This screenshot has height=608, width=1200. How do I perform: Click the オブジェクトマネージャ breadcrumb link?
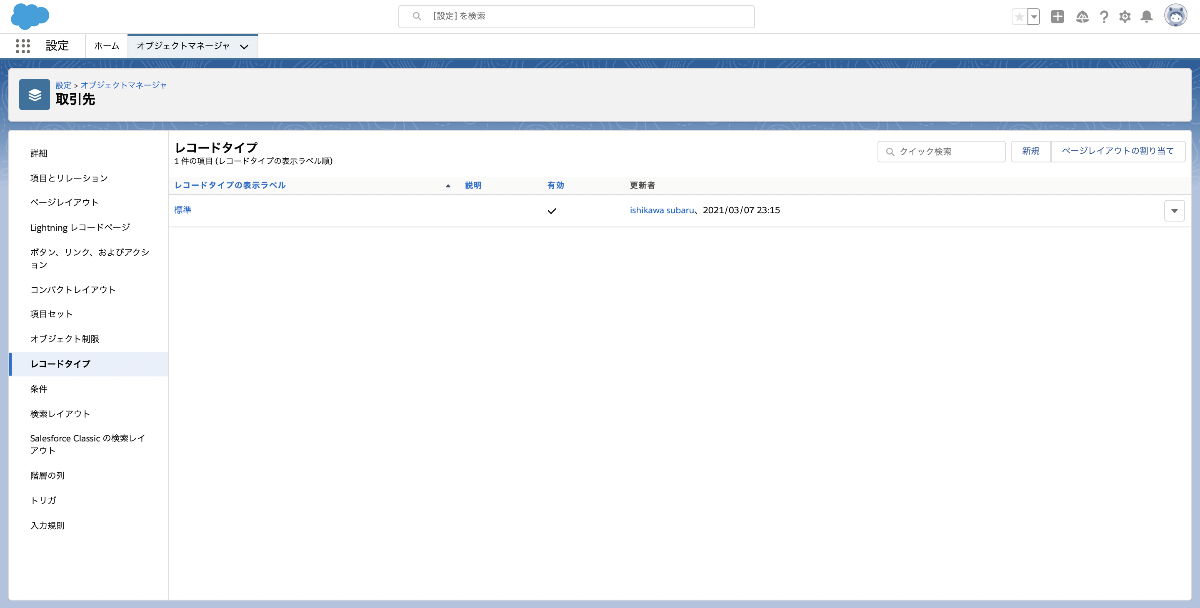point(124,85)
